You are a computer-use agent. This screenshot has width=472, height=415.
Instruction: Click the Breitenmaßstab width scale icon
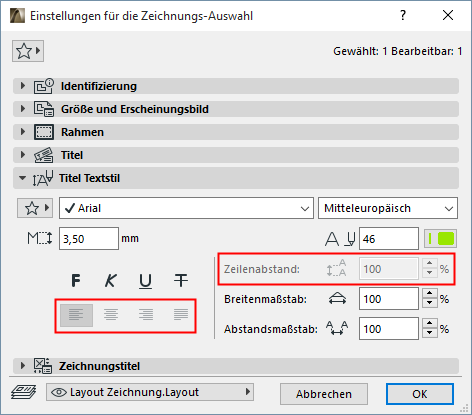337,299
